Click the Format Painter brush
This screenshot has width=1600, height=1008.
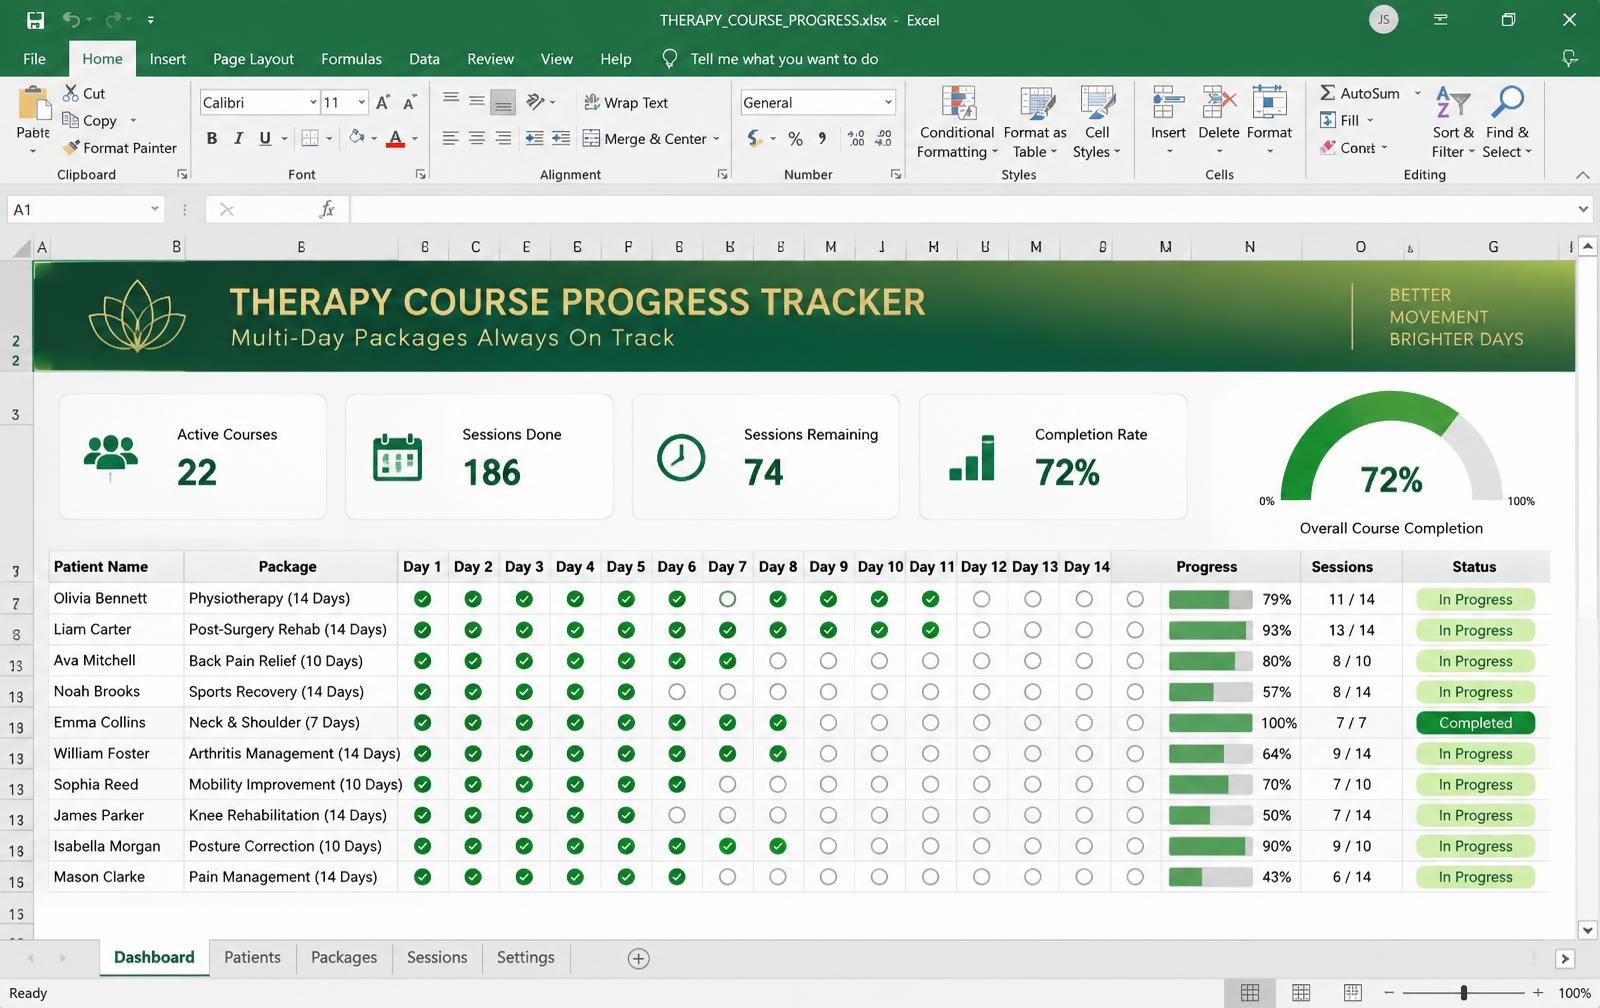coord(71,148)
